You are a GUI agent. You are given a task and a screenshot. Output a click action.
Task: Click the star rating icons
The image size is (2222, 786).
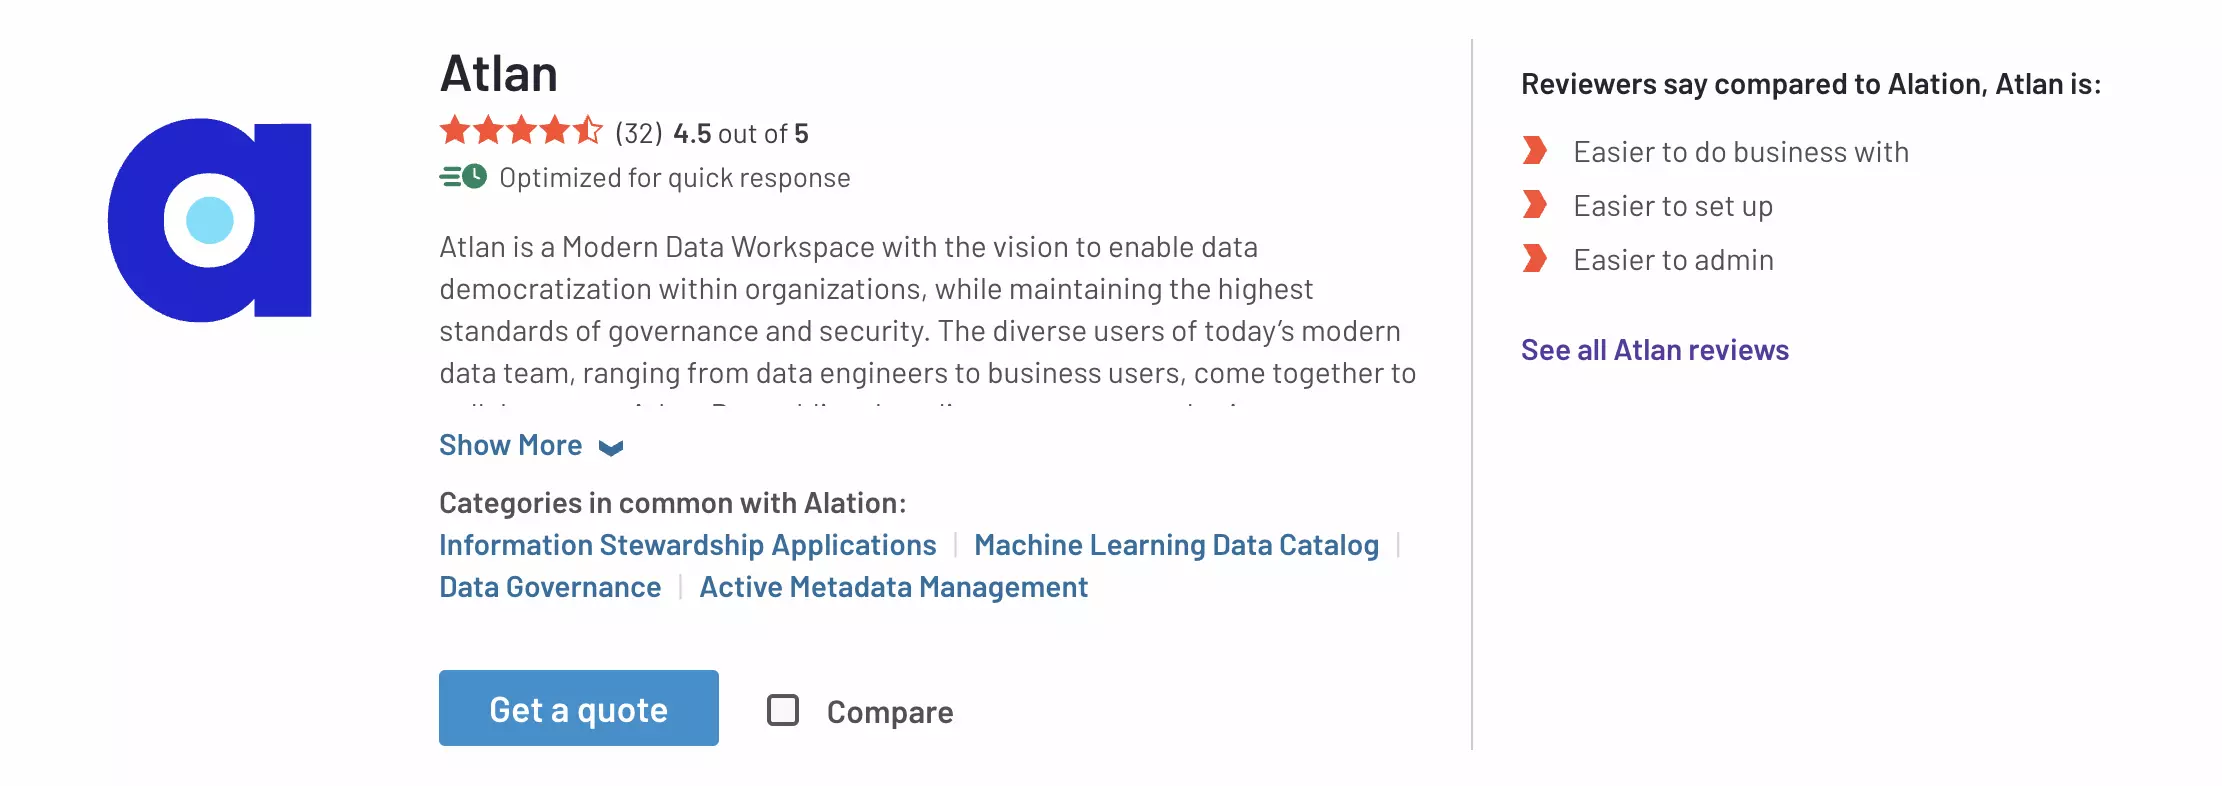tap(521, 131)
